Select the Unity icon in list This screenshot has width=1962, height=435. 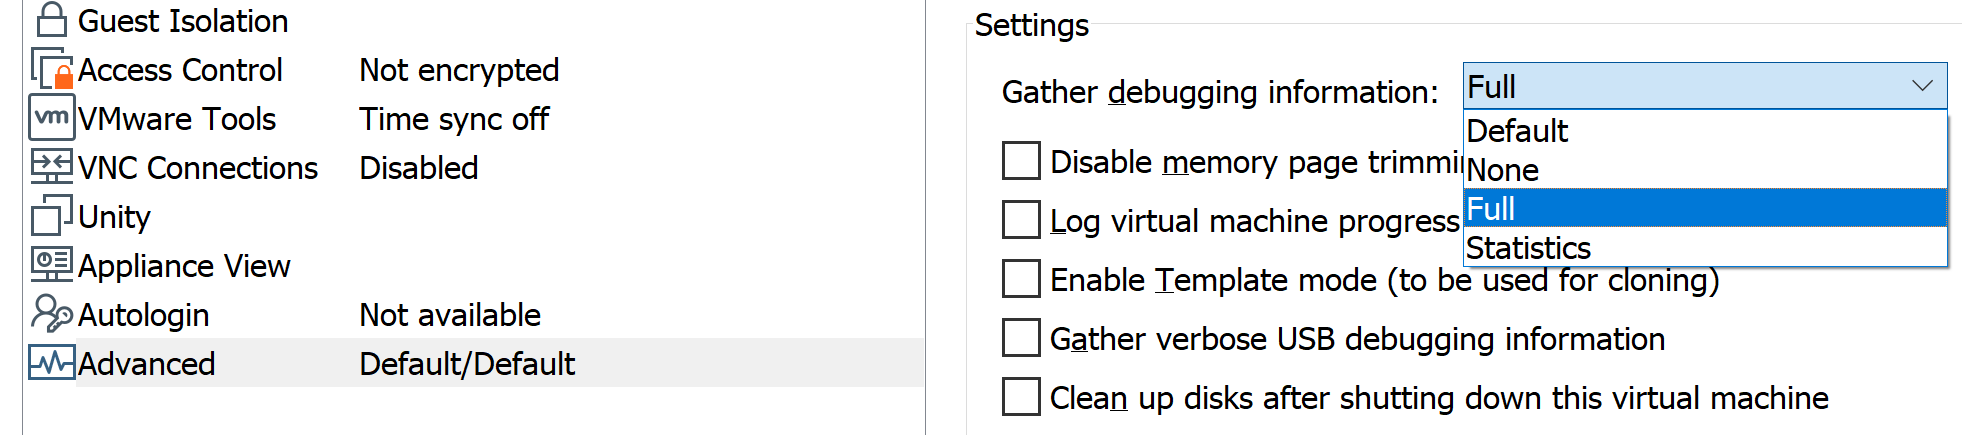pos(52,216)
